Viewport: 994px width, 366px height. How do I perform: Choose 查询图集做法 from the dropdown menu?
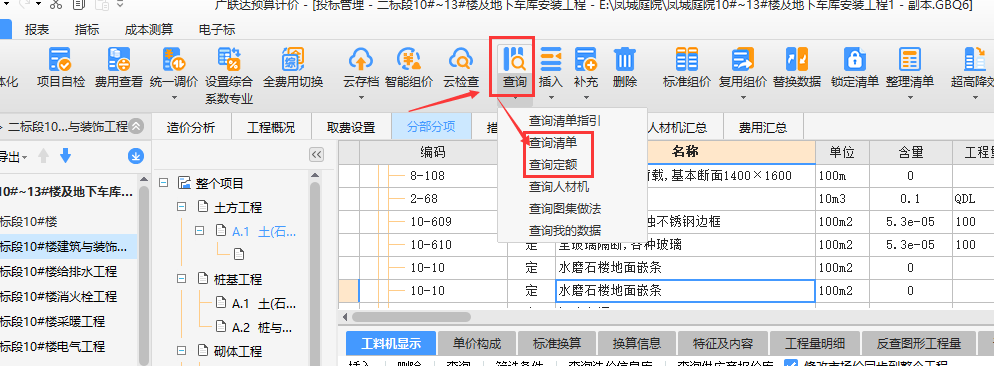[x=565, y=208]
